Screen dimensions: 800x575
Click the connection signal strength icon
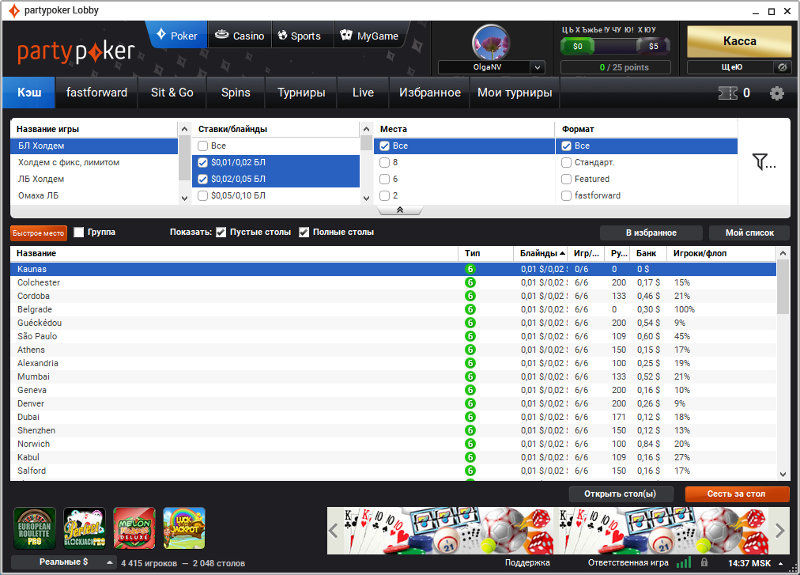(683, 563)
